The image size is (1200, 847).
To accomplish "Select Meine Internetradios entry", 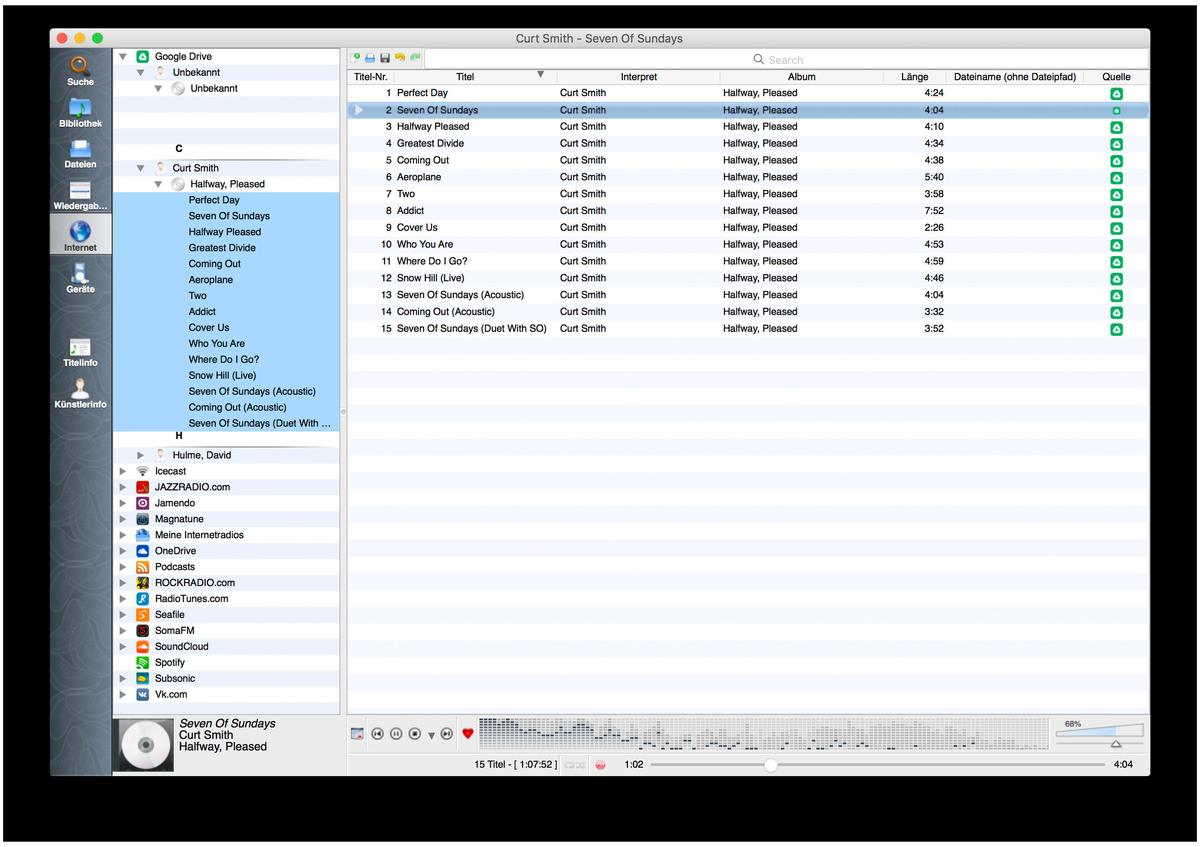I will pos(199,535).
